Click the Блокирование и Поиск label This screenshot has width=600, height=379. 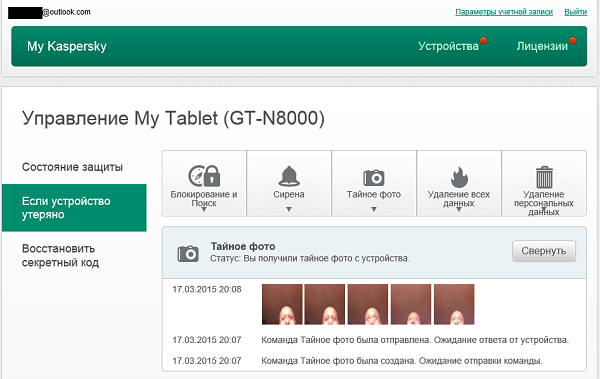pyautogui.click(x=204, y=199)
